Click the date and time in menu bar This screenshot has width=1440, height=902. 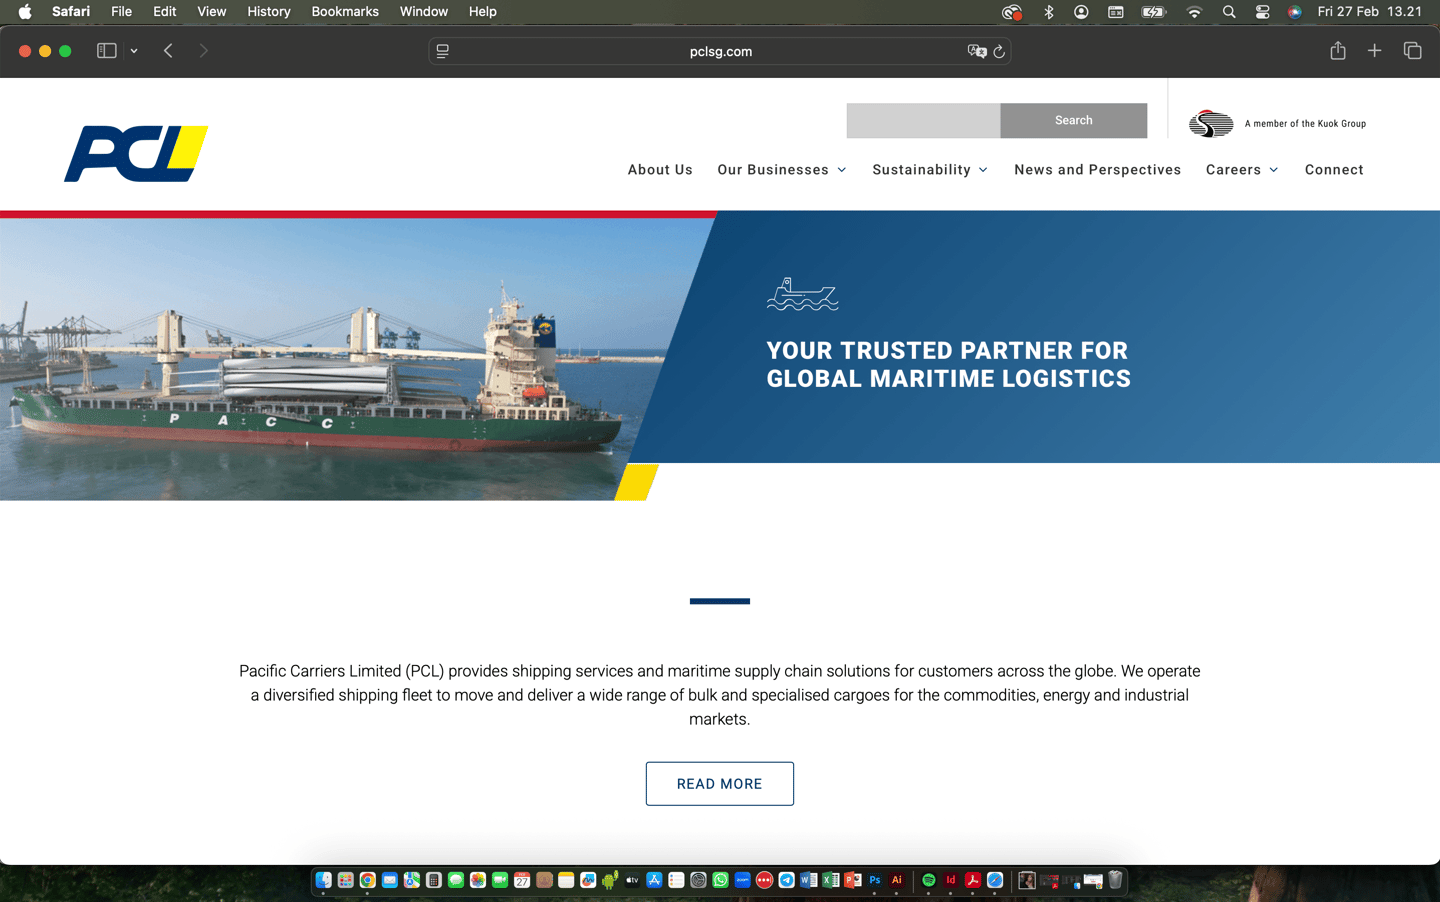pos(1370,12)
